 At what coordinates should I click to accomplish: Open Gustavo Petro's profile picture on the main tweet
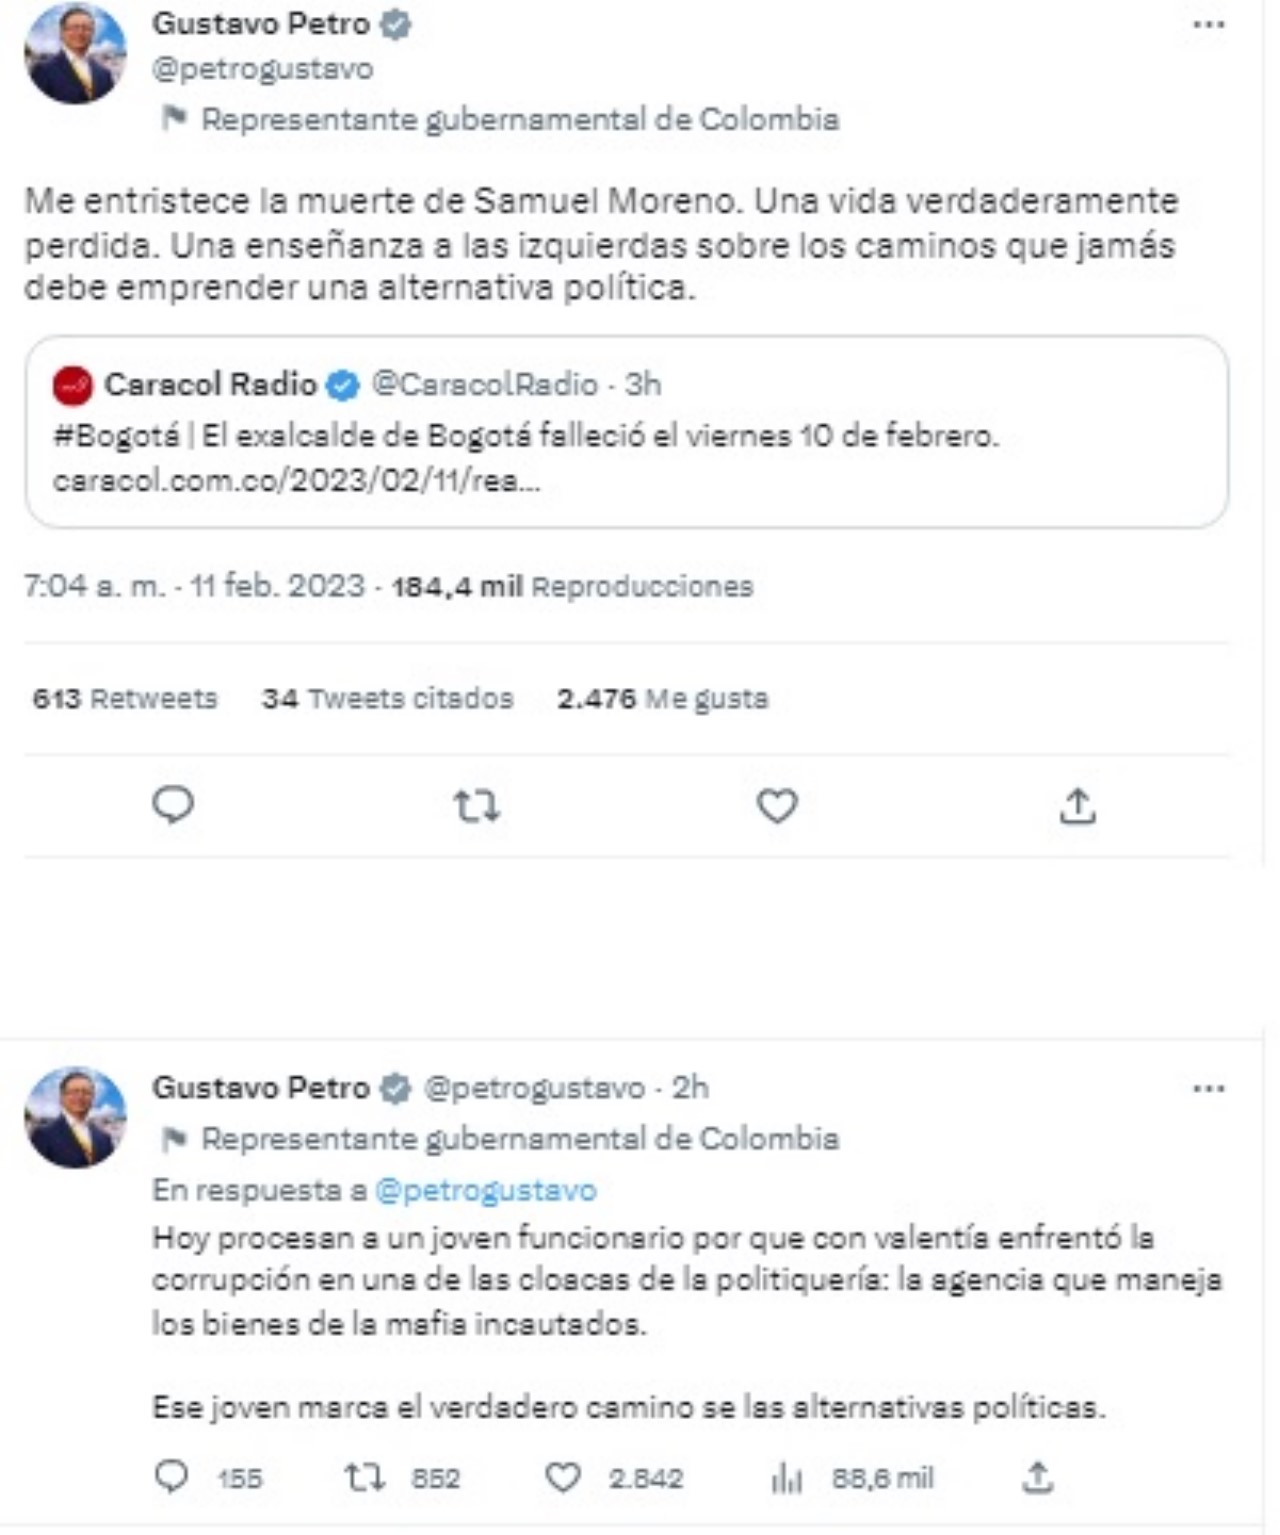(x=75, y=53)
